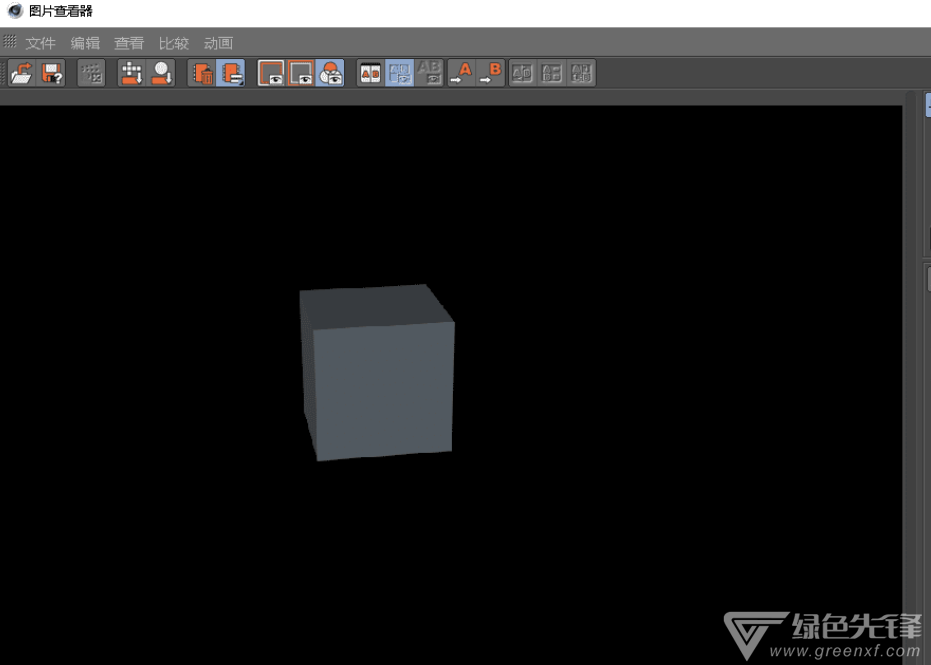Click the grayed-out stop rendering grid icon
Image resolution: width=931 pixels, height=665 pixels.
point(91,73)
